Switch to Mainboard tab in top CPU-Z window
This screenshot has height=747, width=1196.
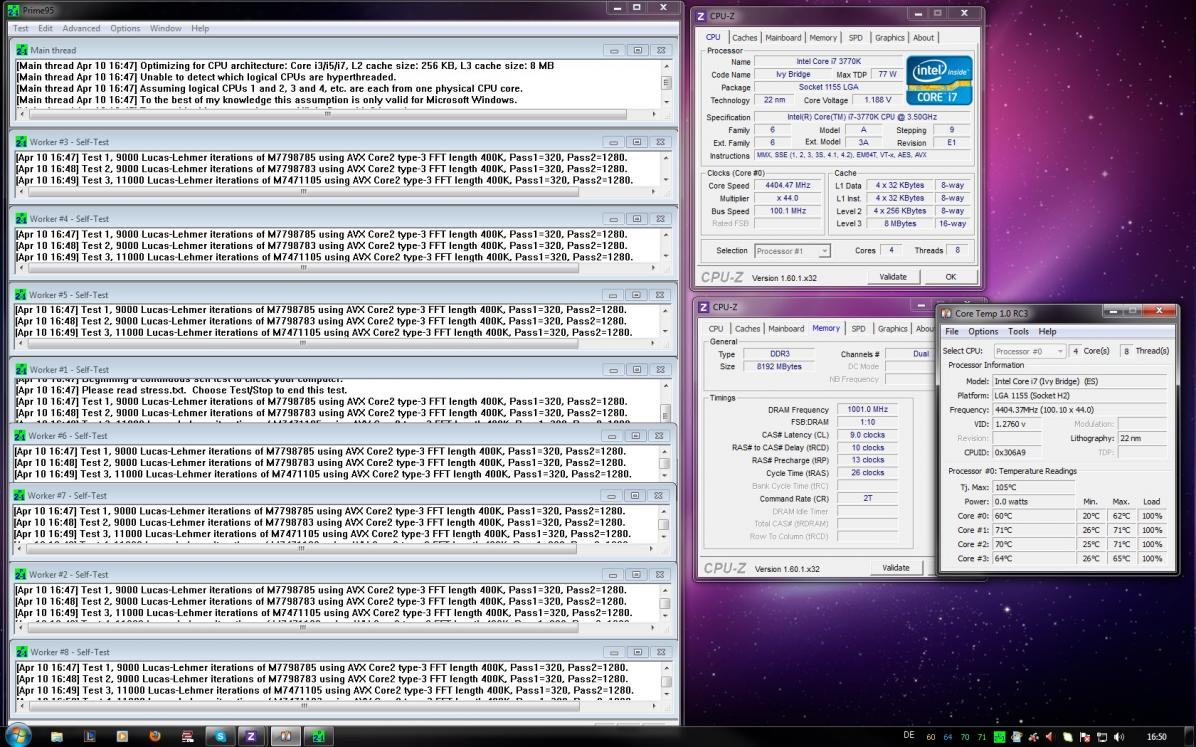pos(783,37)
